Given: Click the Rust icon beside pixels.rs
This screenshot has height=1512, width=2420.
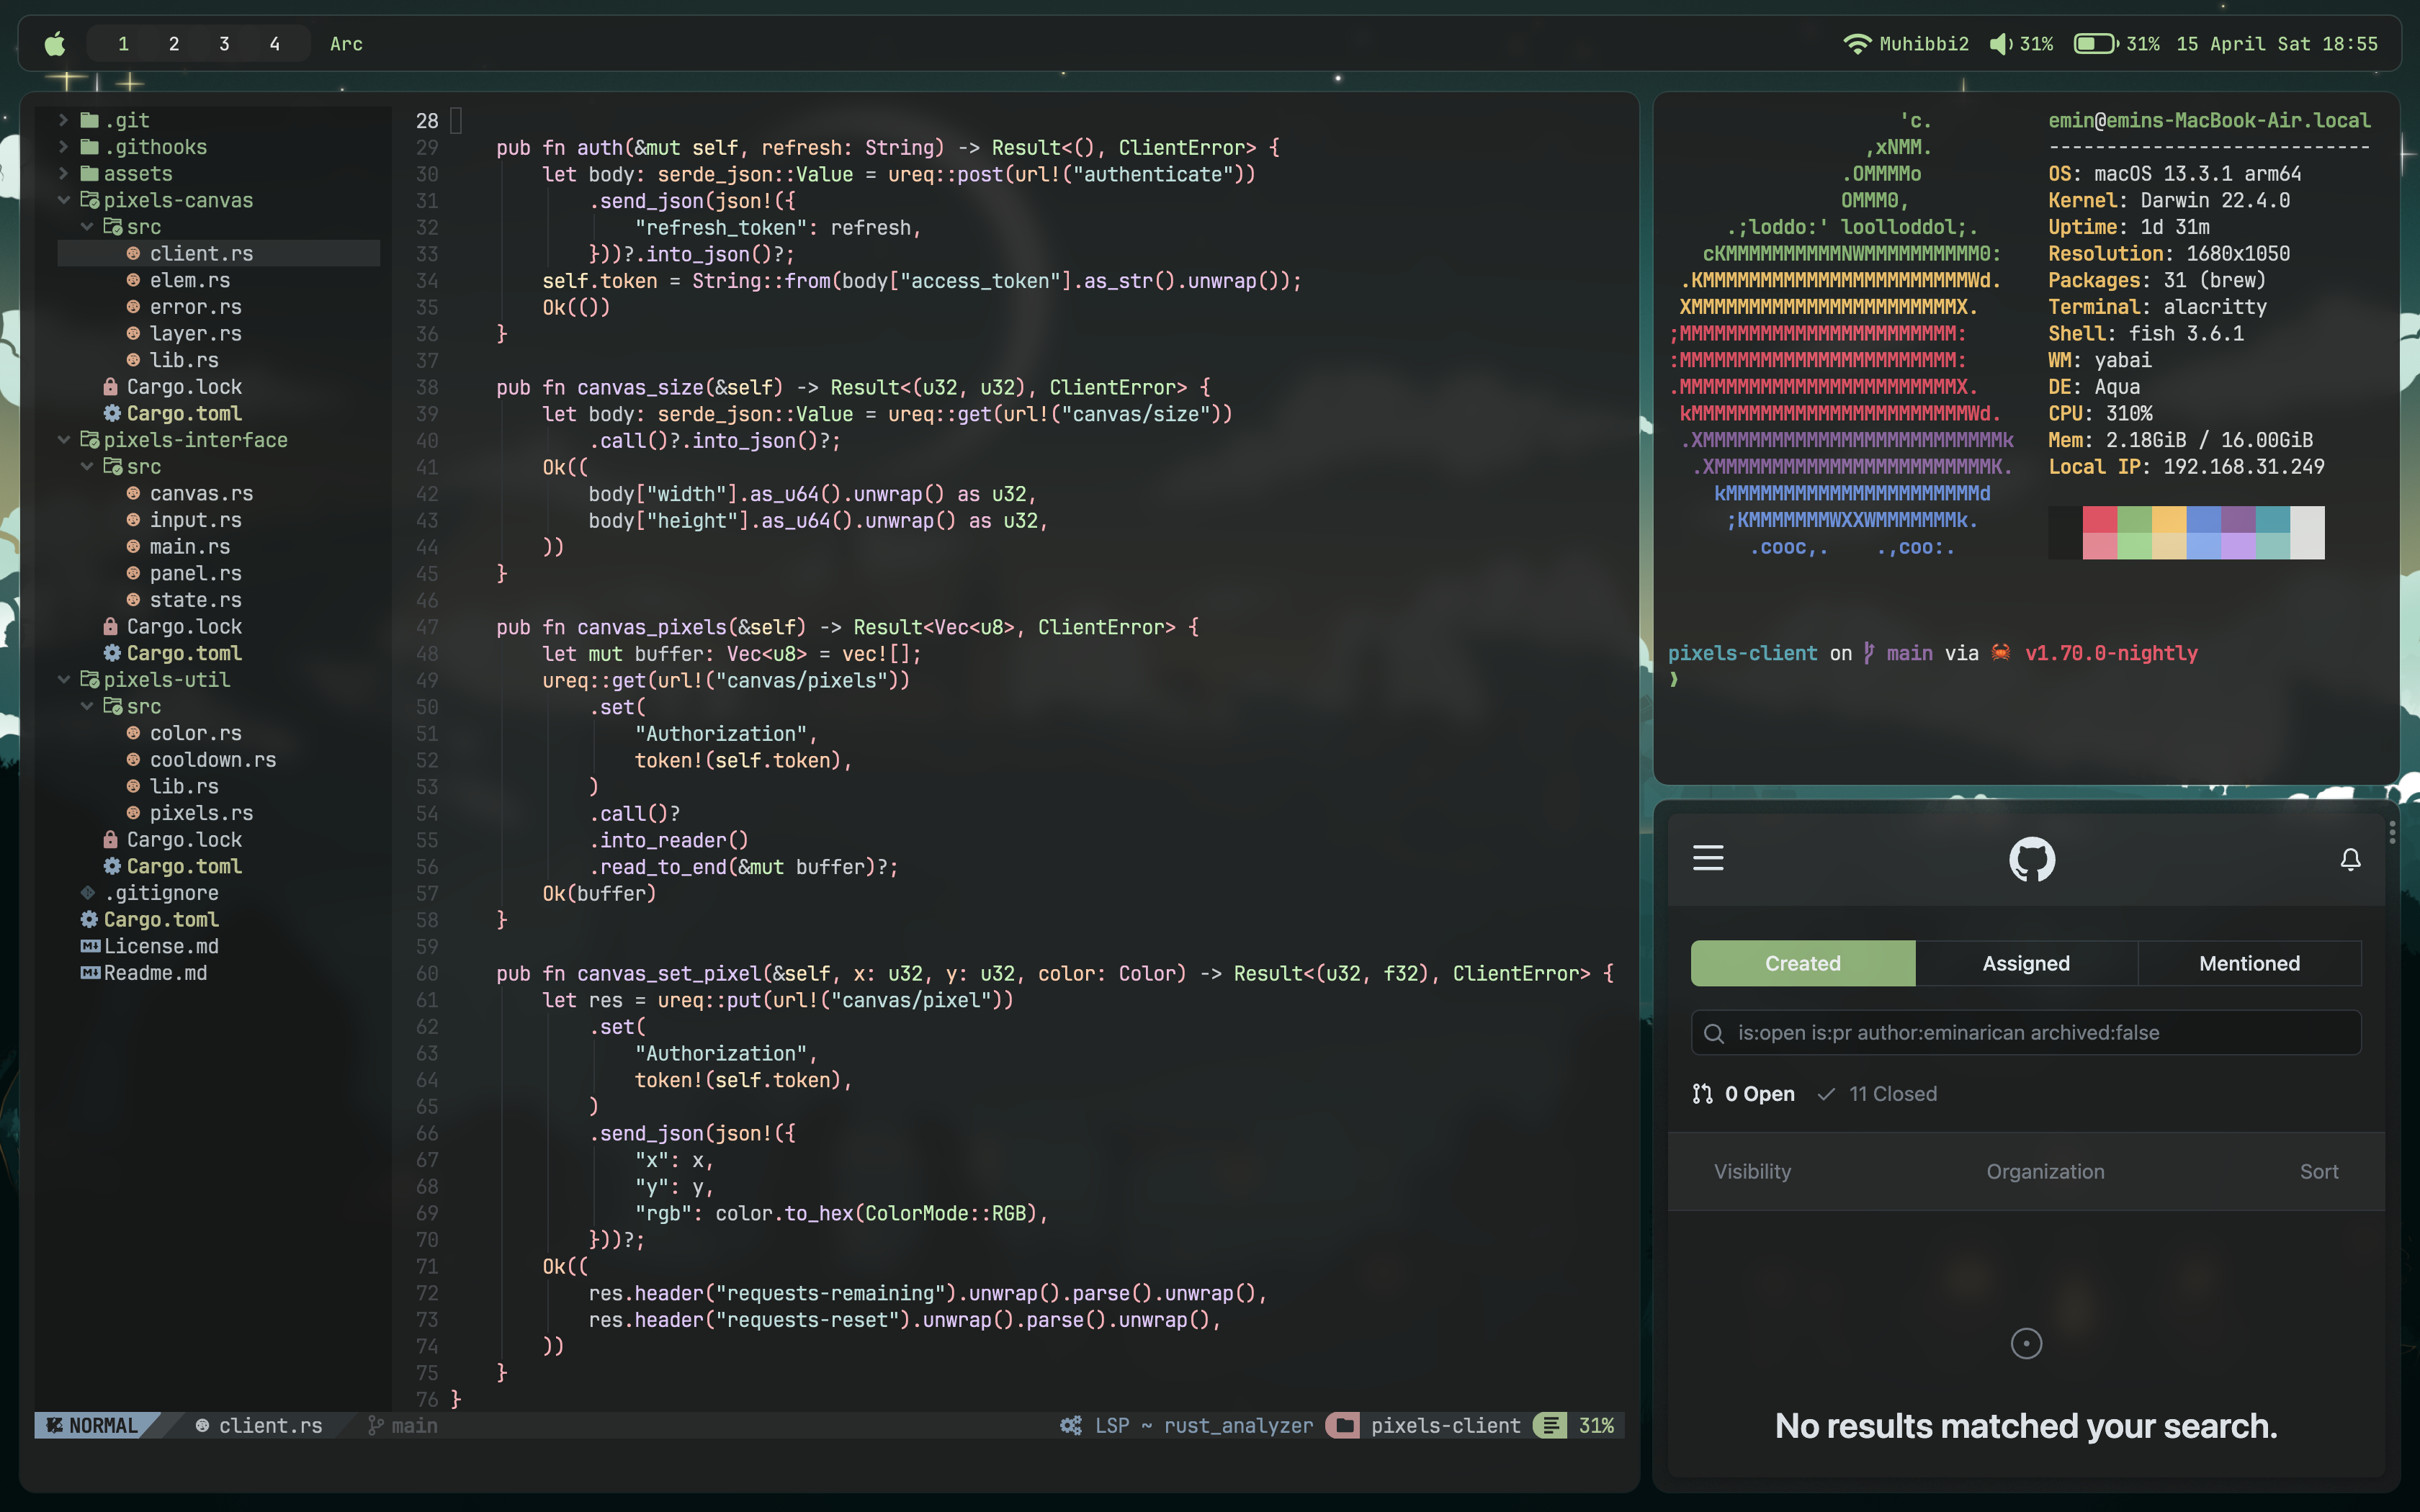Looking at the screenshot, I should [133, 813].
